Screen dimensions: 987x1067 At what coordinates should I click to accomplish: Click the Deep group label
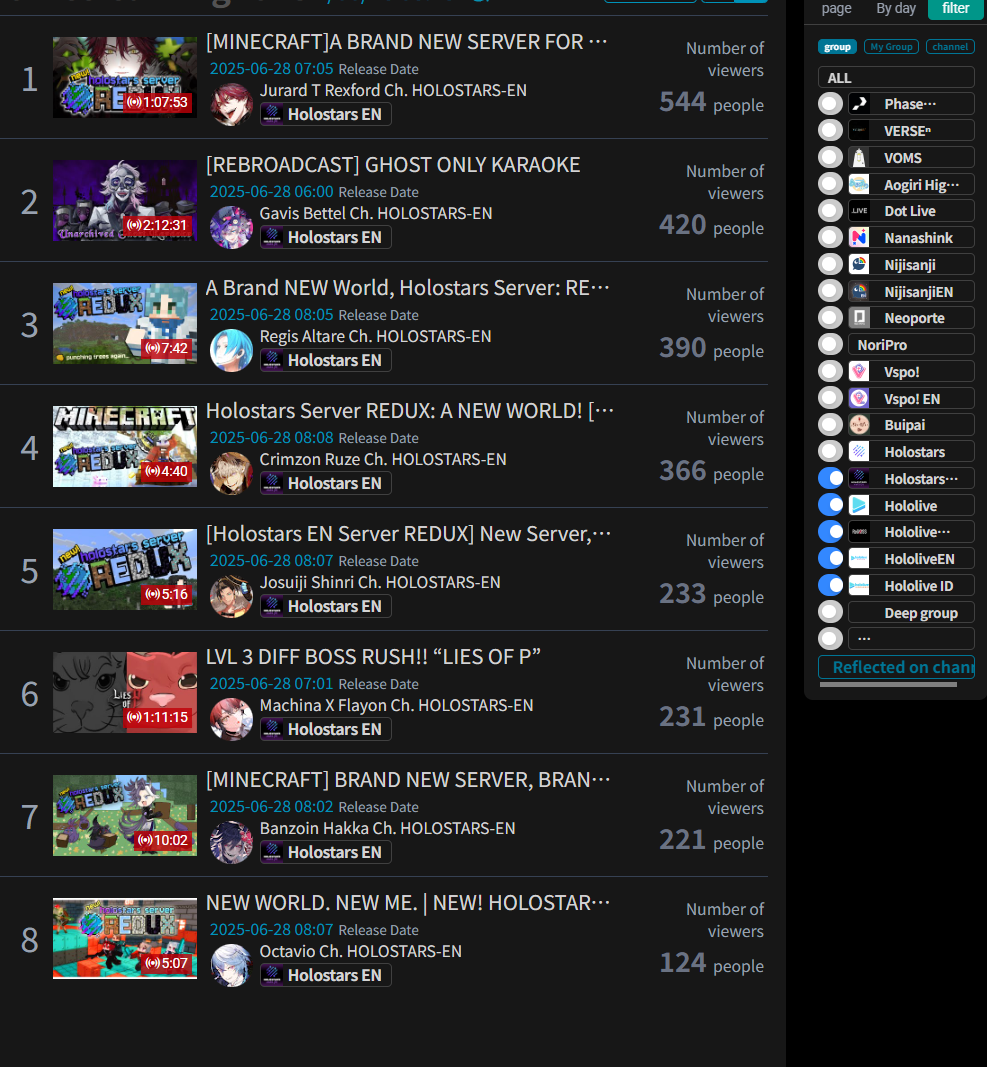[911, 612]
